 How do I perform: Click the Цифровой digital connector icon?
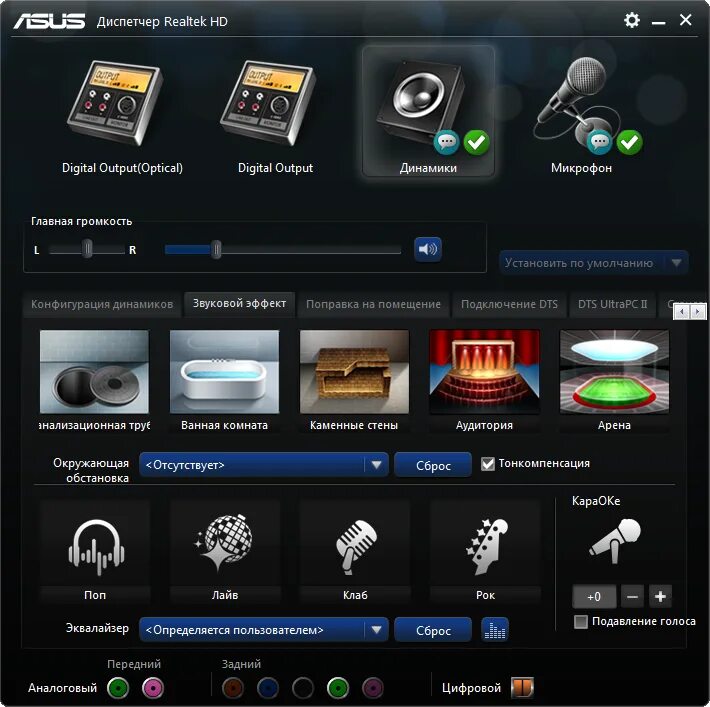point(522,688)
